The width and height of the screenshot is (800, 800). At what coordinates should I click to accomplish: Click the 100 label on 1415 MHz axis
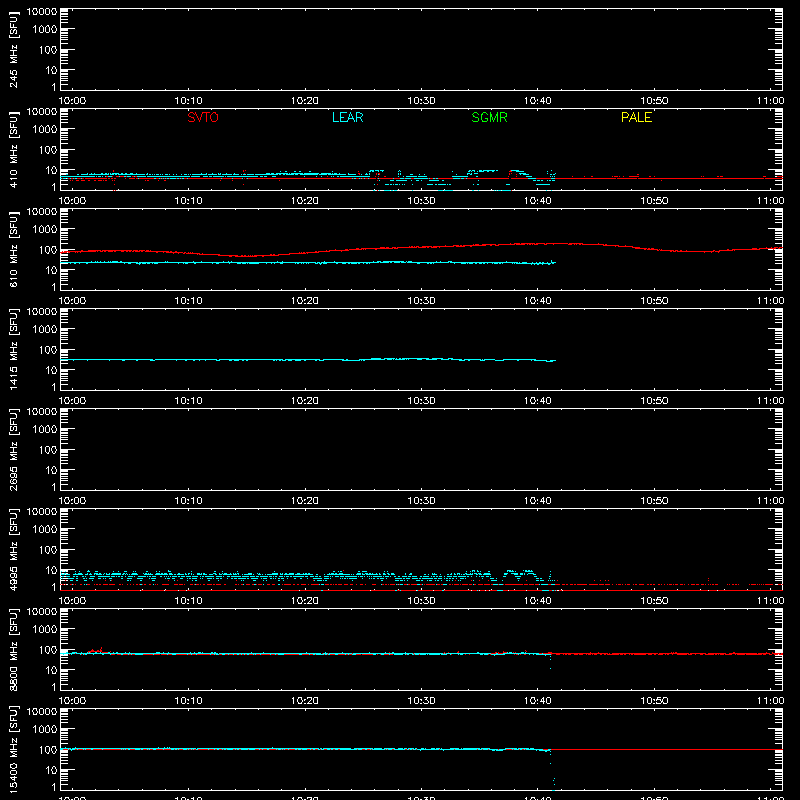point(48,350)
